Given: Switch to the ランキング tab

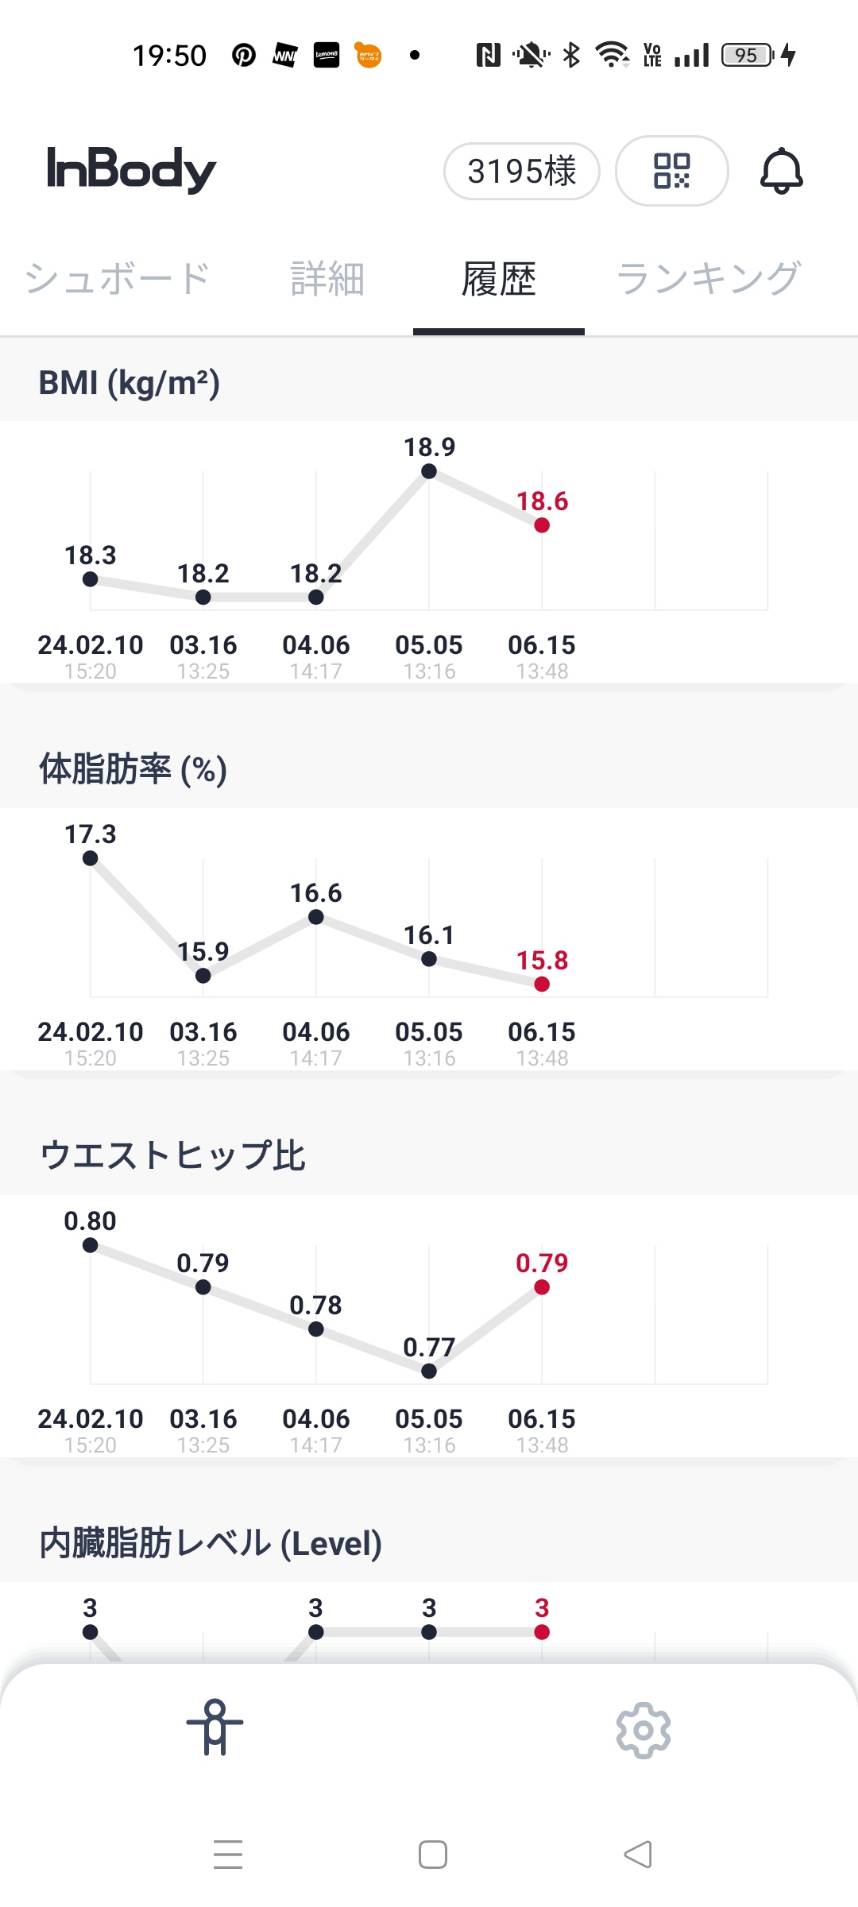Looking at the screenshot, I should 708,279.
